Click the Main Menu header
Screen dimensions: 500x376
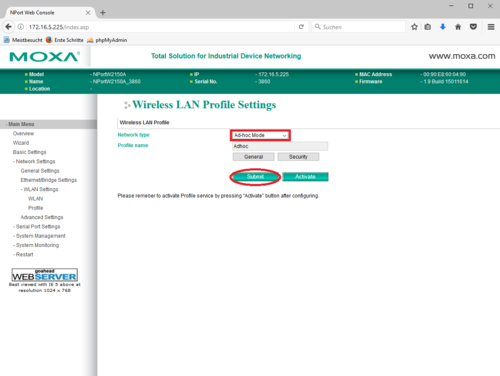click(x=48, y=124)
